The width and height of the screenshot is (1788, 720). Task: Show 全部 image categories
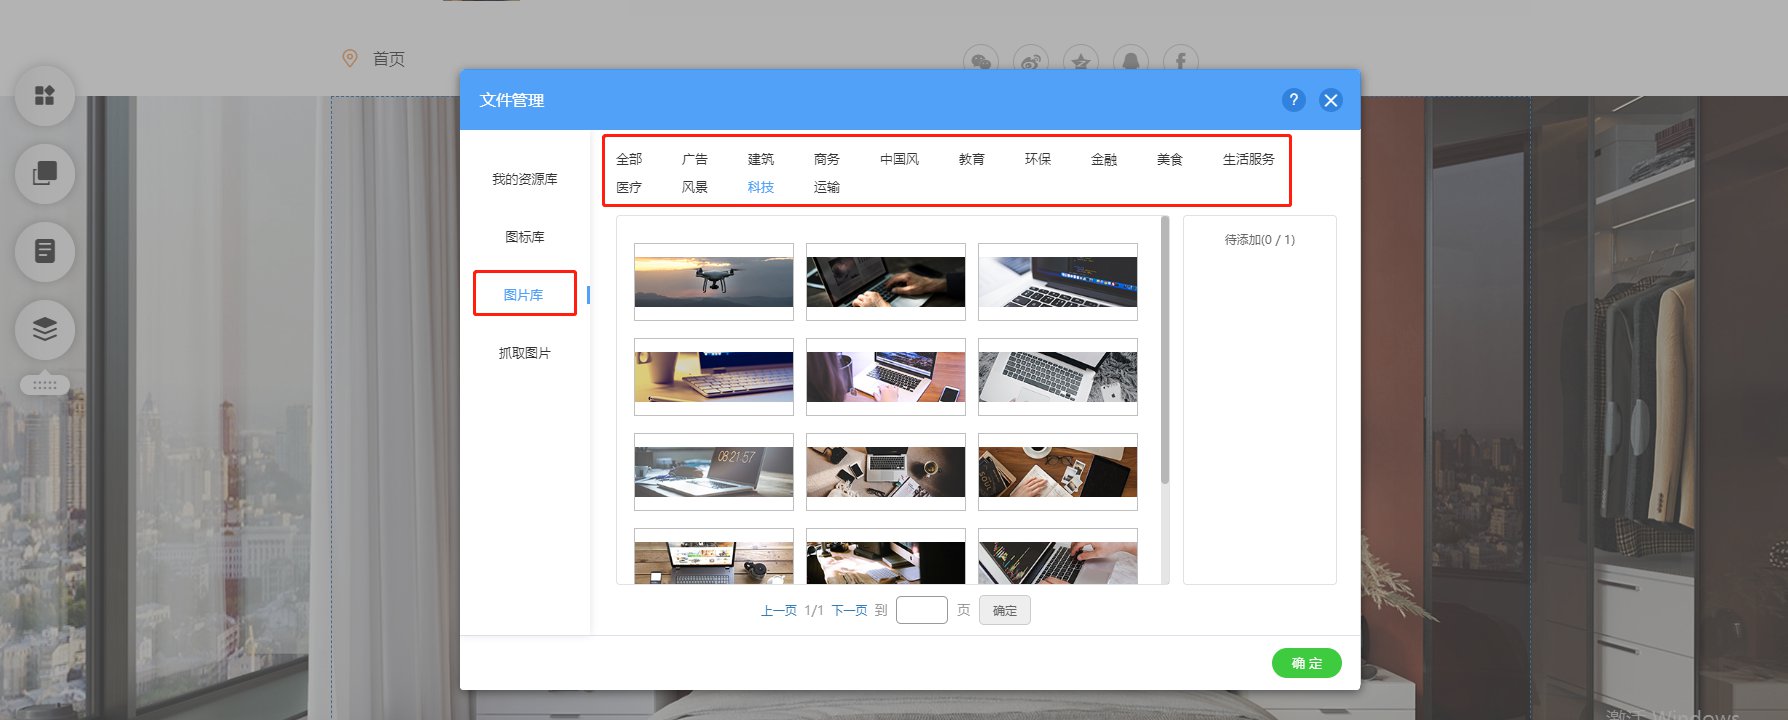629,159
